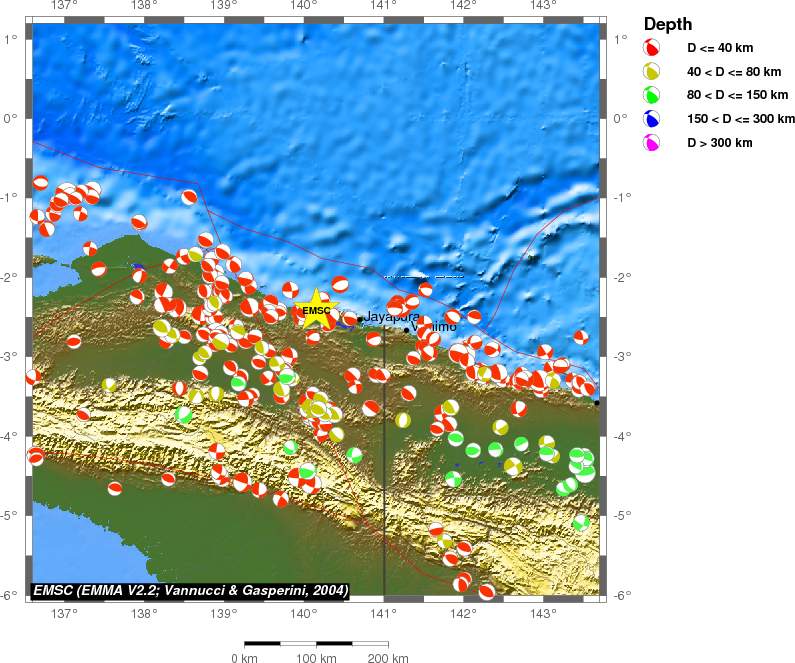Click the isolated green beachball near 143.5°, -5°
The height and width of the screenshot is (663, 795).
581,522
